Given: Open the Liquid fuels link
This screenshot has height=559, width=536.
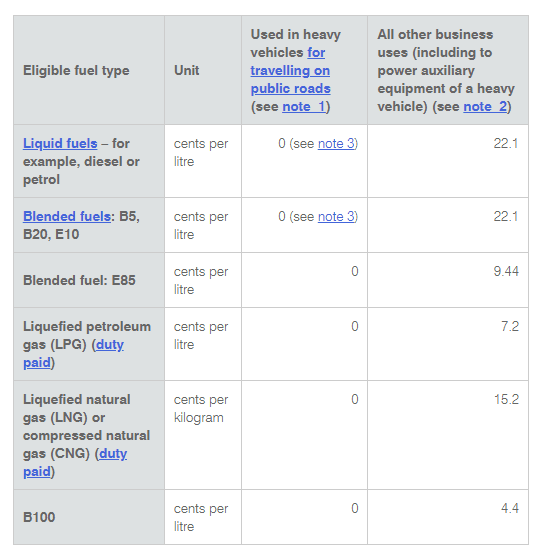Looking at the screenshot, I should 60,144.
